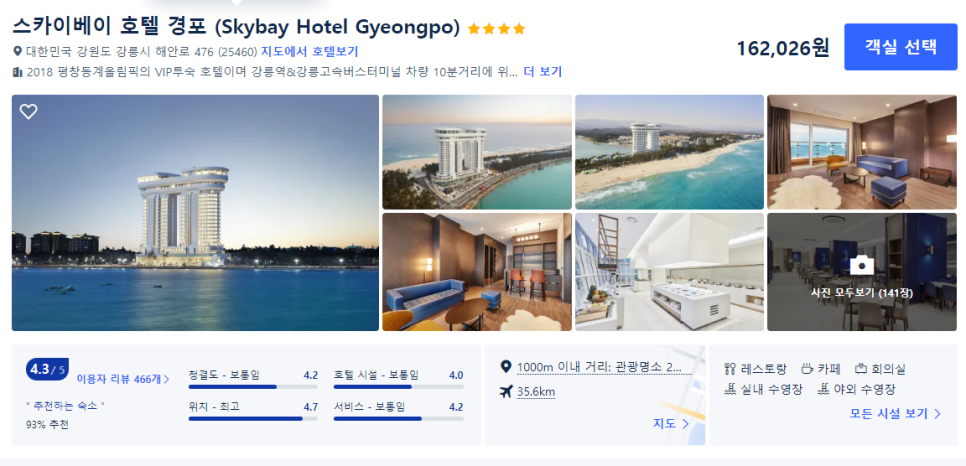This screenshot has height=466, width=966.
Task: Click the airplane distance icon
Action: tap(506, 391)
